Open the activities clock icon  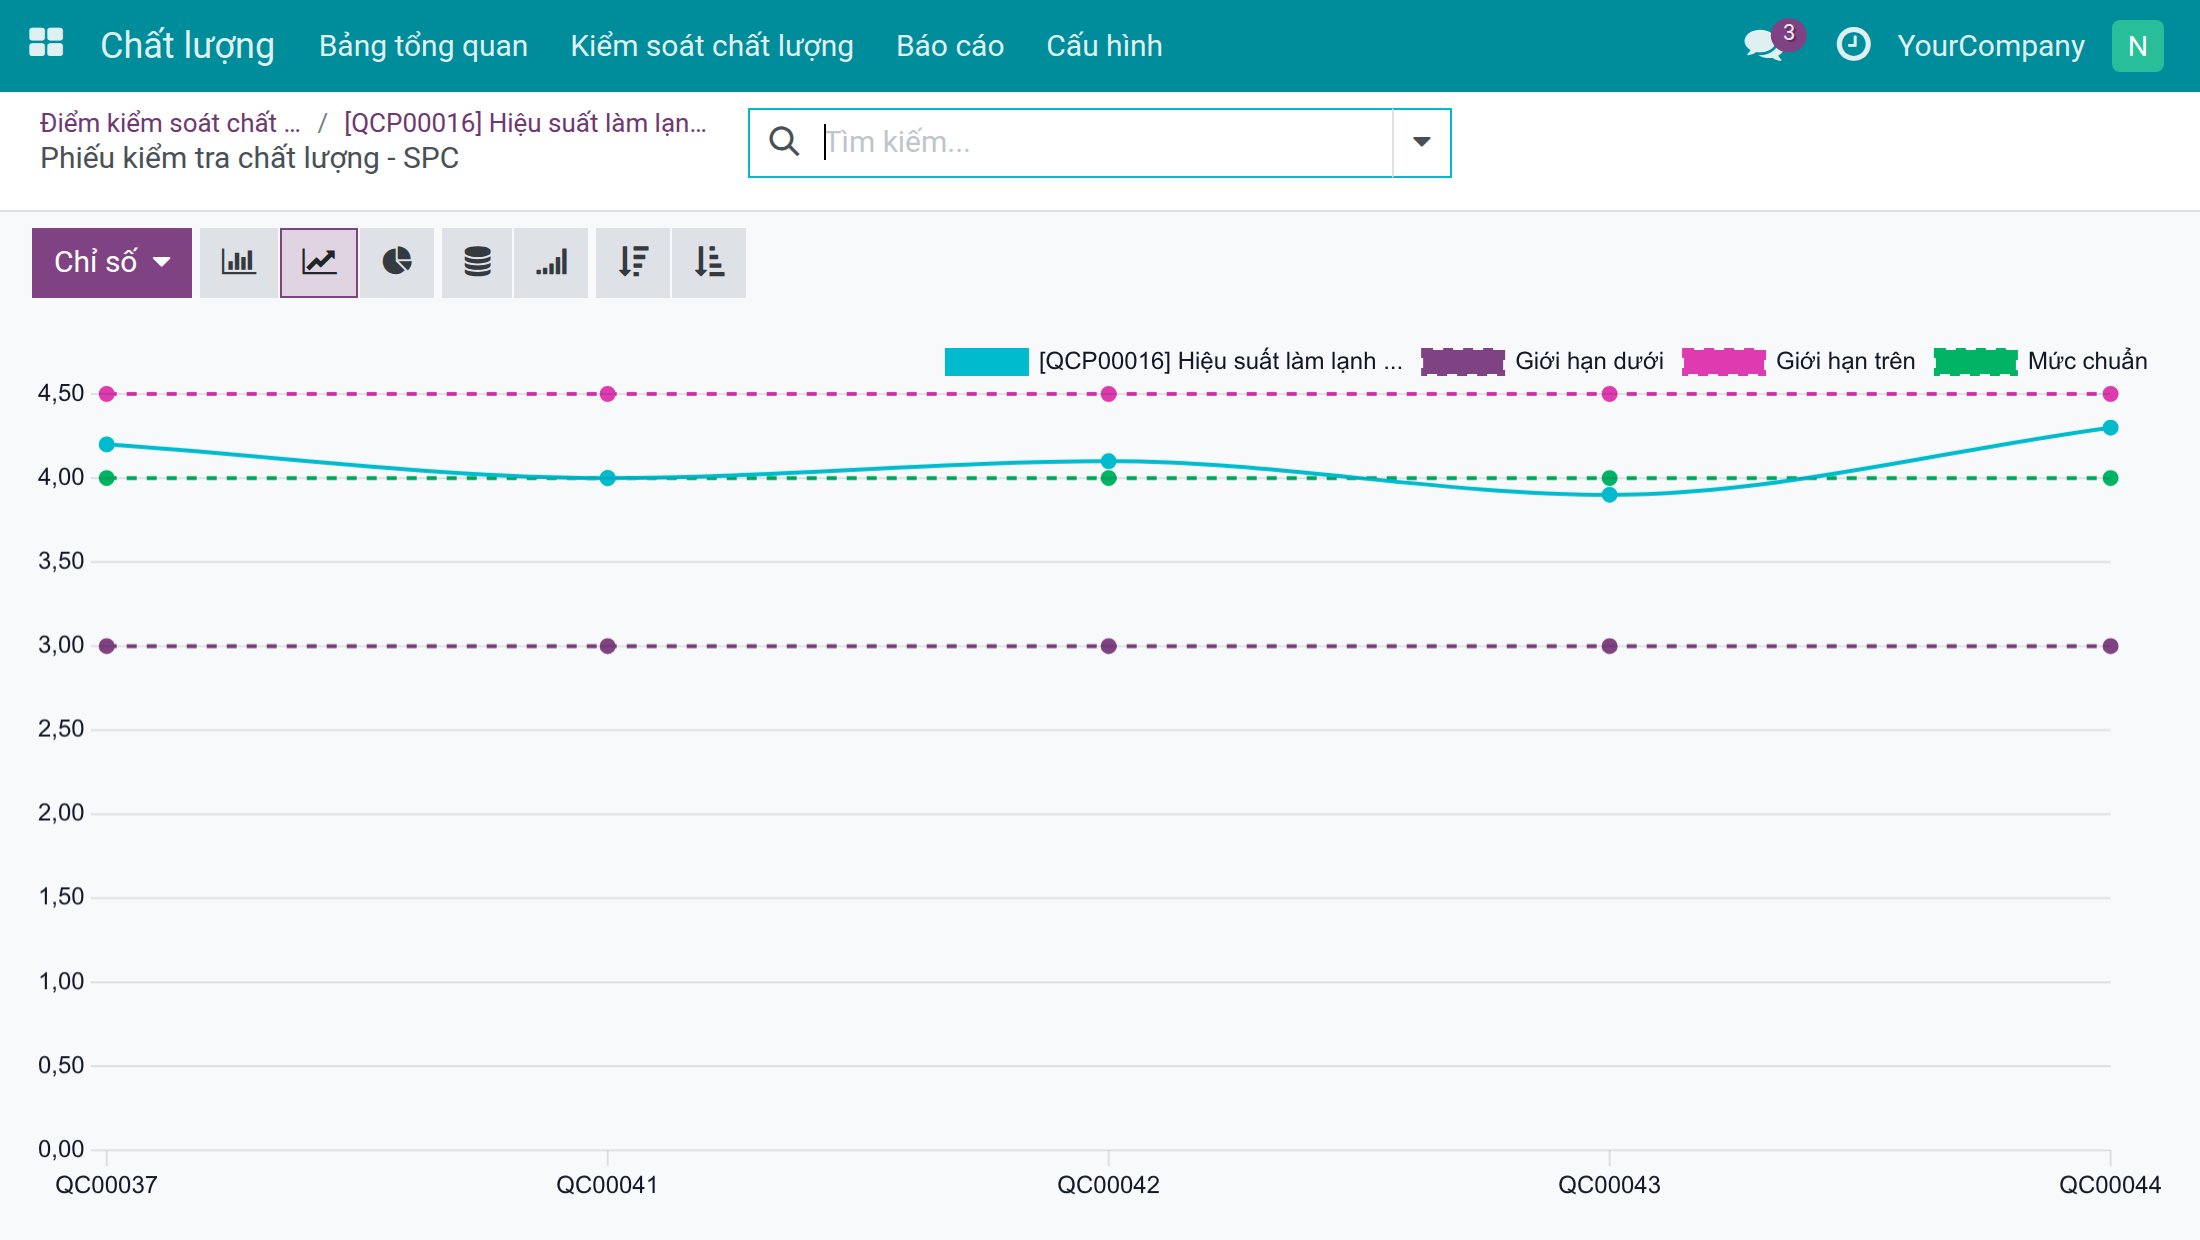coord(1853,45)
